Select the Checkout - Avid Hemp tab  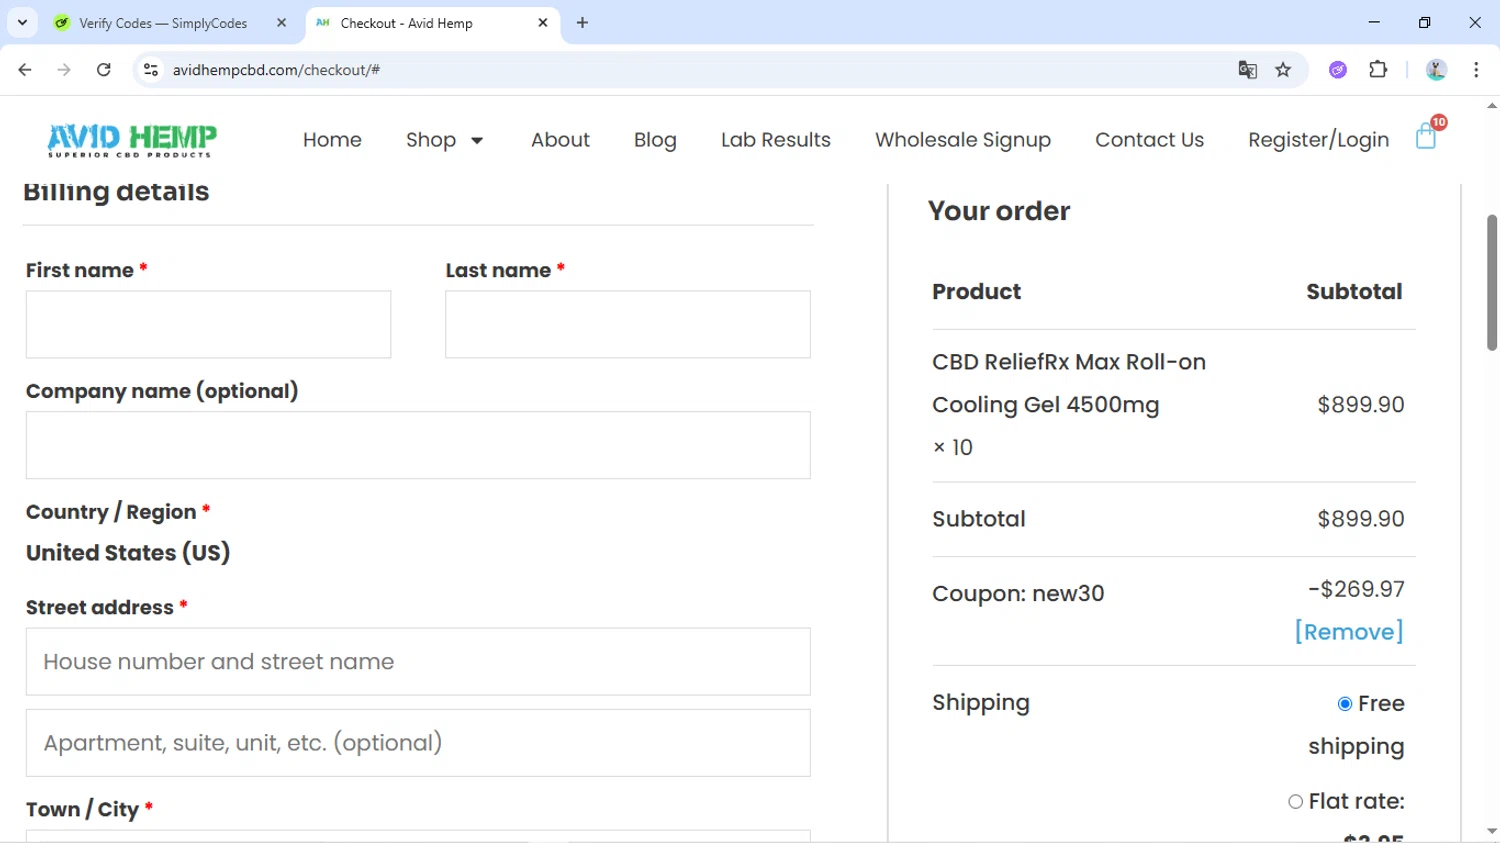pyautogui.click(x=406, y=23)
